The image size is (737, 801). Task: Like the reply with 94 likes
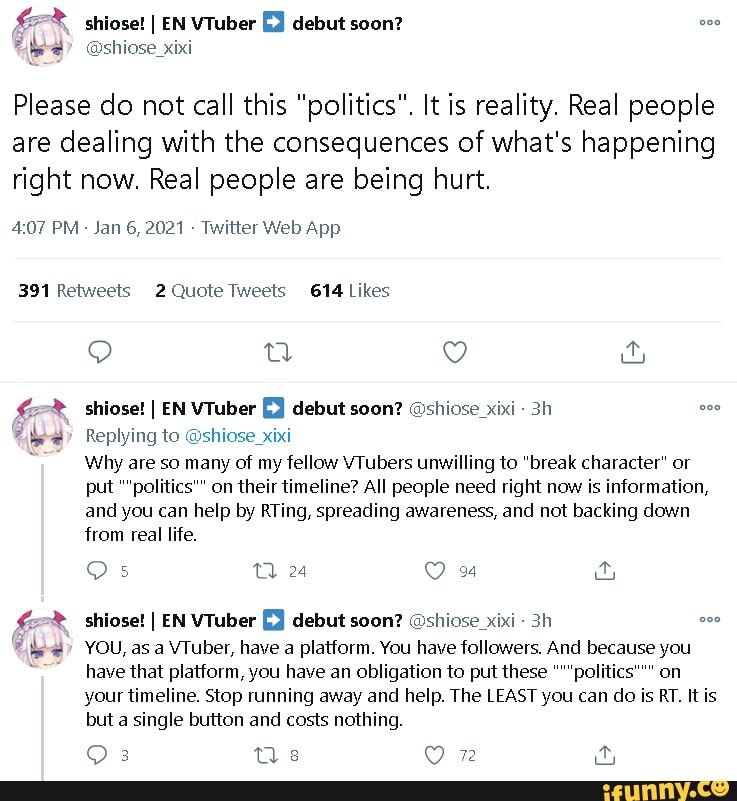434,571
